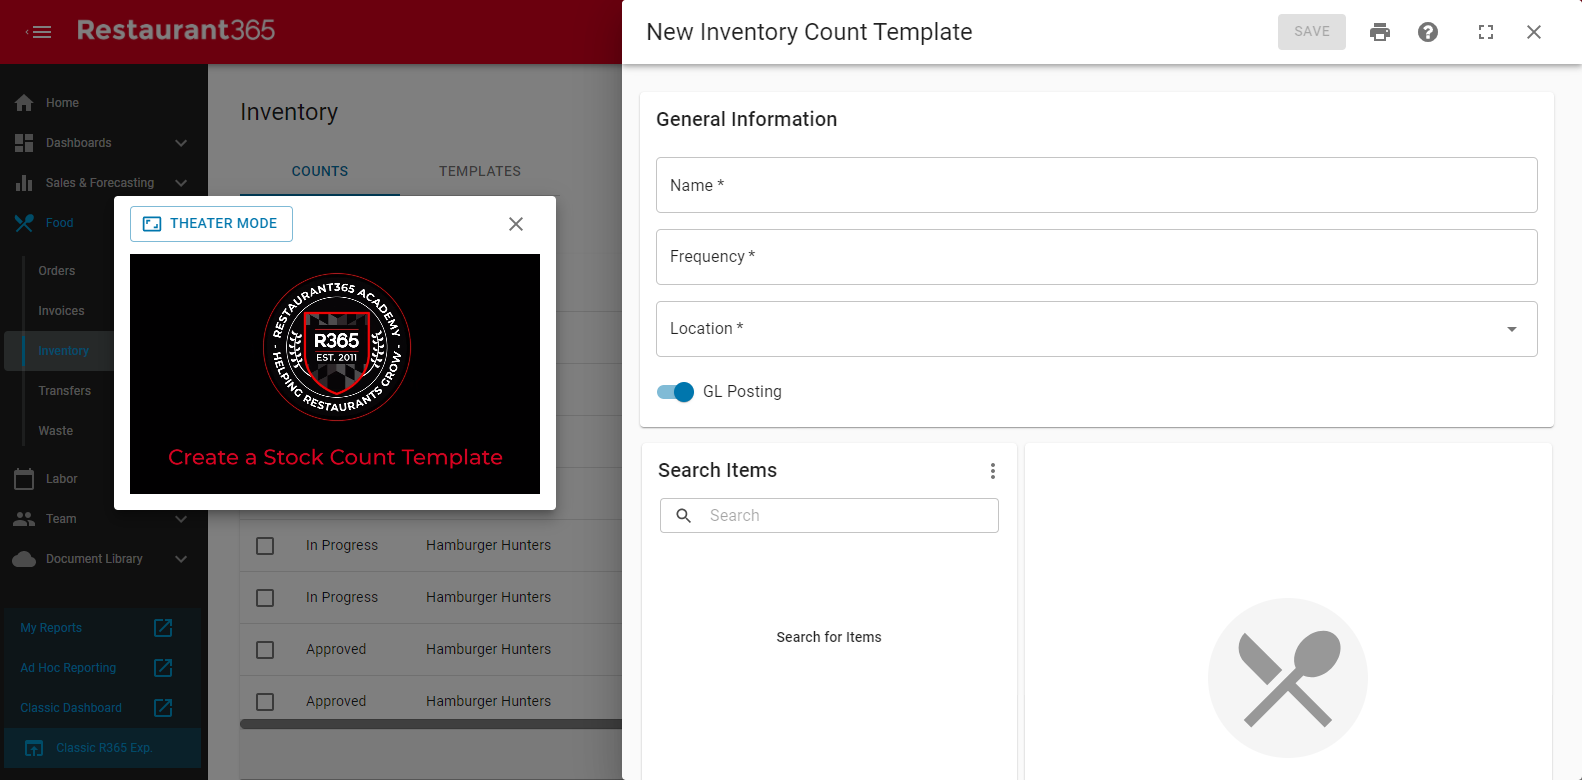
Task: Click the Sales & Forecasting bar chart icon
Action: pos(24,183)
